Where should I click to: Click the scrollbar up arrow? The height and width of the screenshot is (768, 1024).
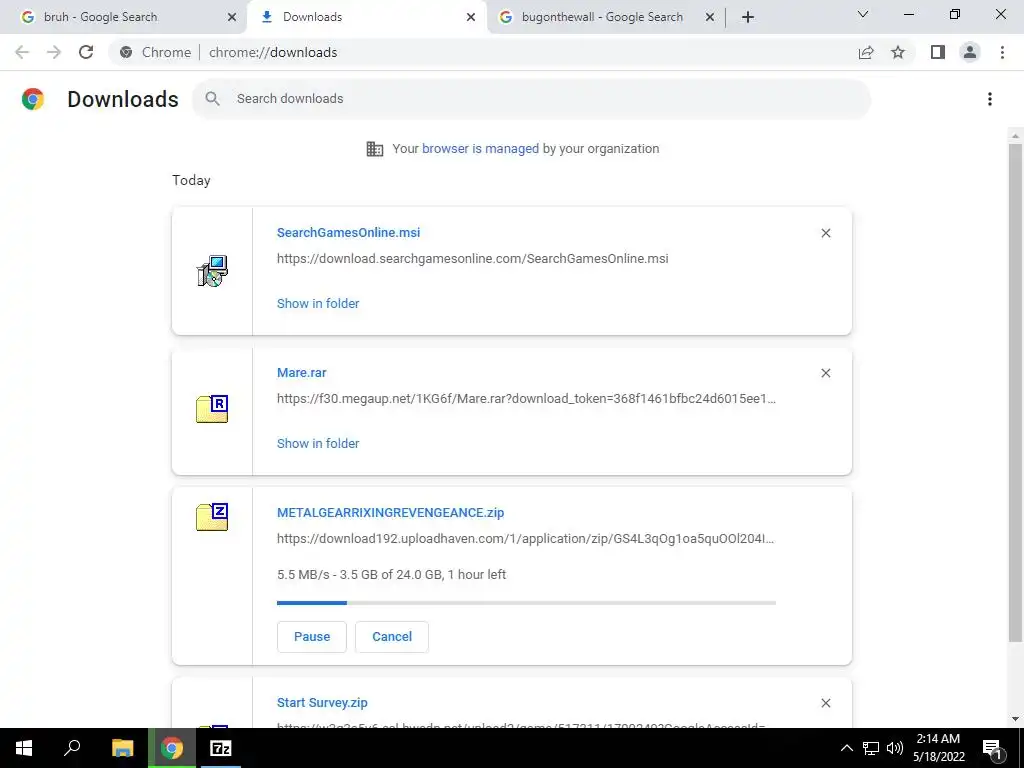[1015, 136]
